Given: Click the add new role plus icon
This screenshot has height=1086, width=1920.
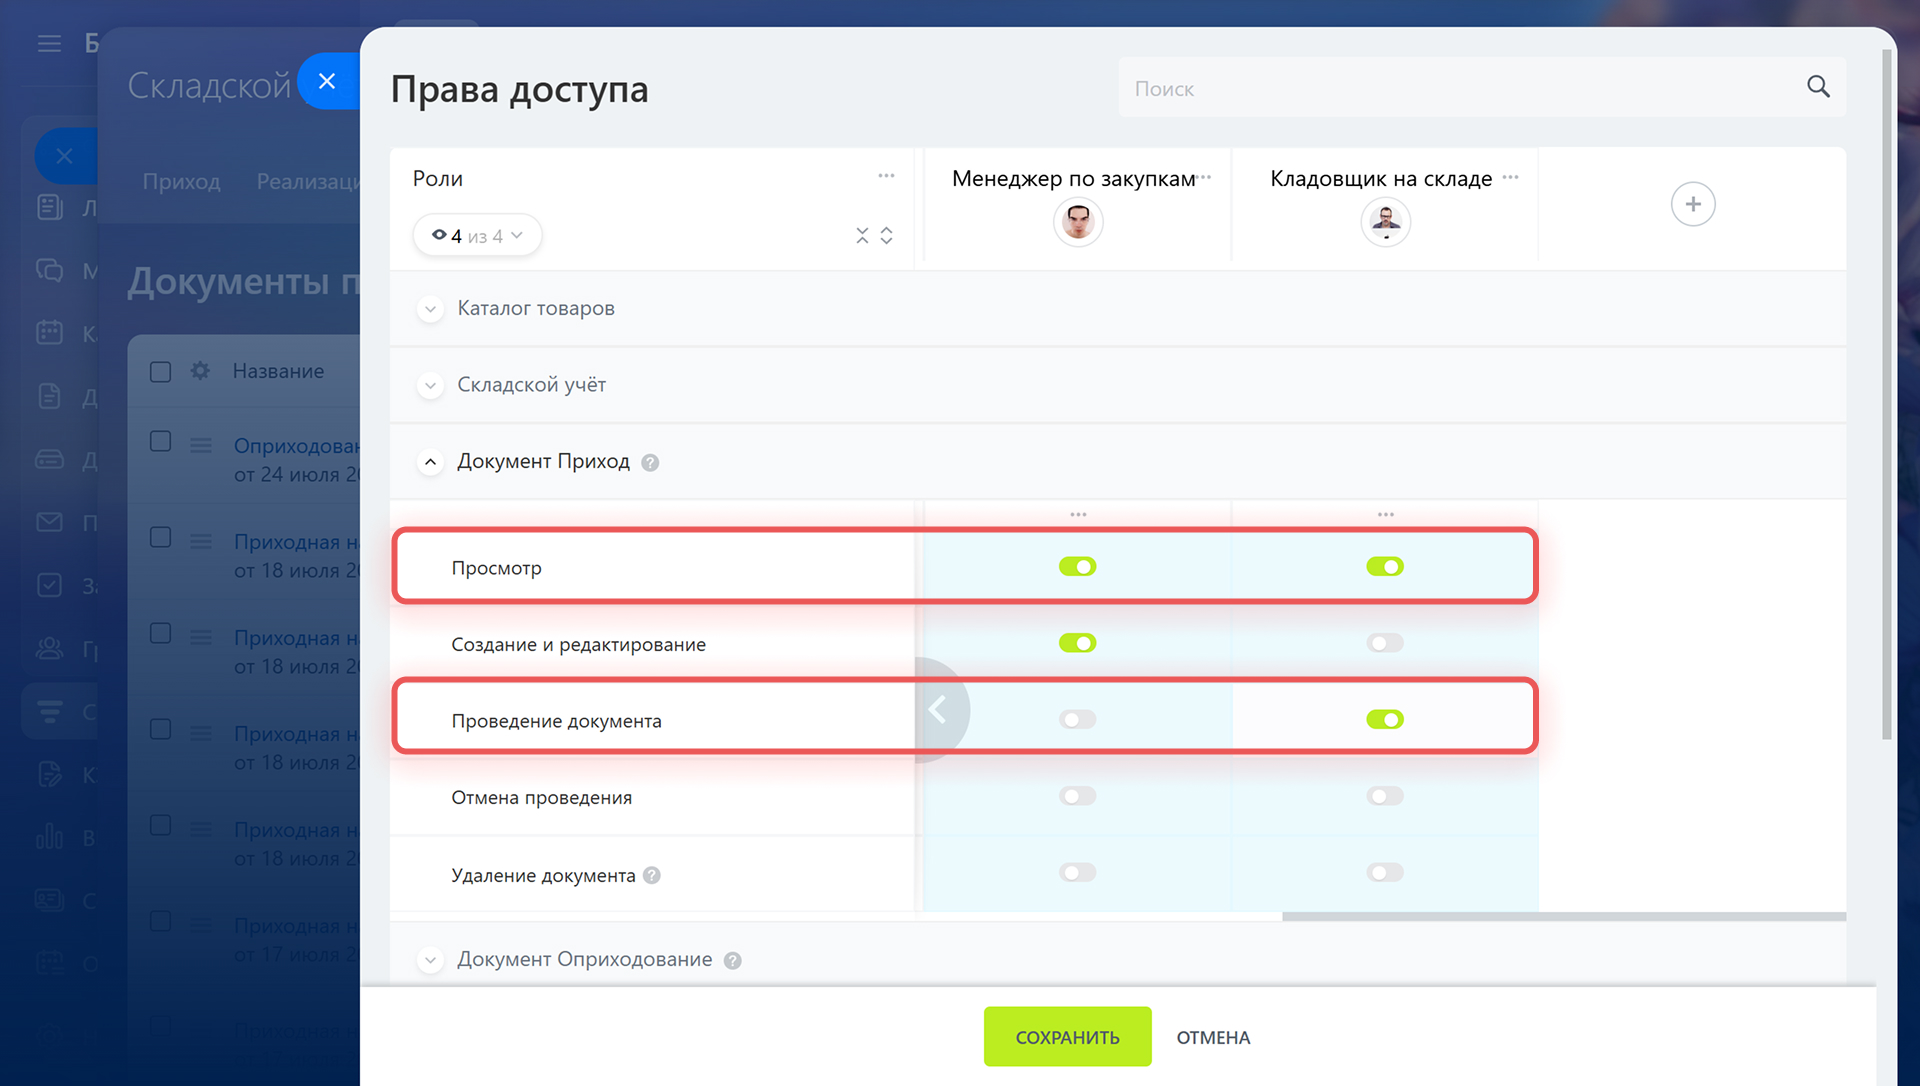Looking at the screenshot, I should 1693,204.
